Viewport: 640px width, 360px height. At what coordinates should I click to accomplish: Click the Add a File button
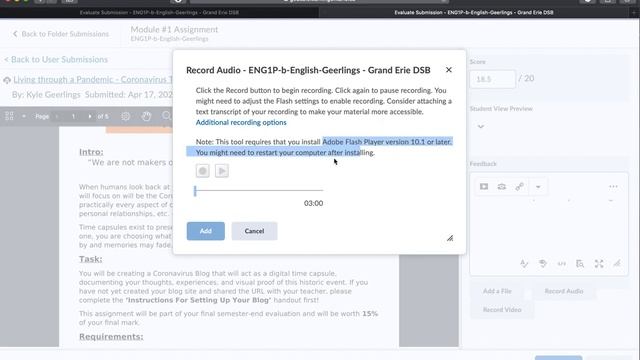click(x=497, y=291)
